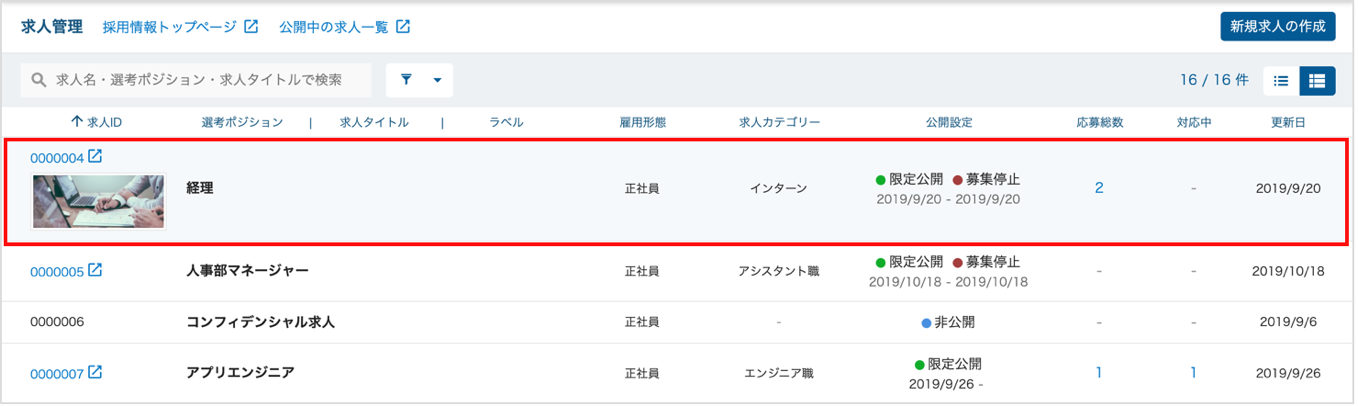Sort by the 選考ポジション column header
Image resolution: width=1358 pixels, height=406 pixels.
tap(242, 122)
